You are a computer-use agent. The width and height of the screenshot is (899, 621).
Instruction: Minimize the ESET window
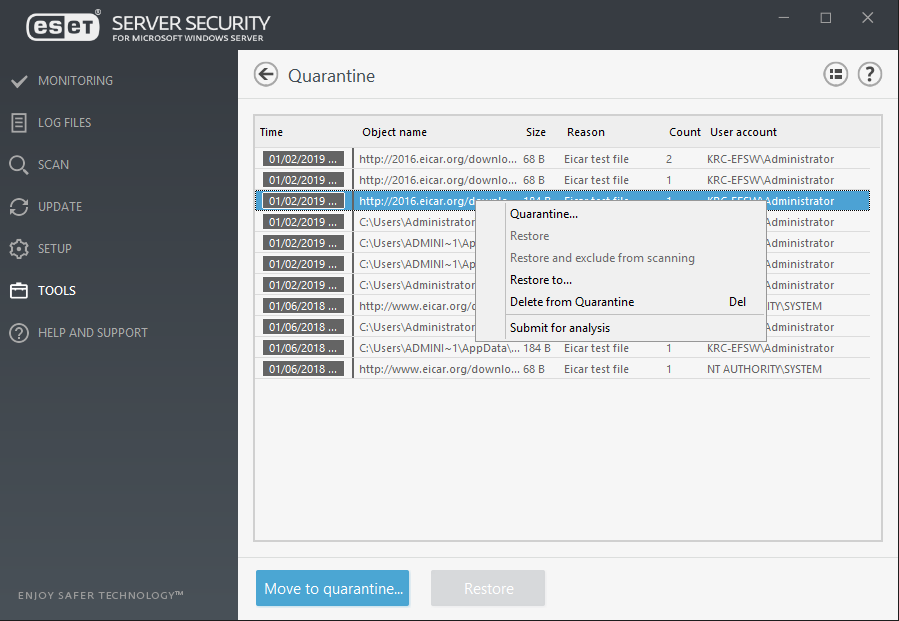tap(784, 18)
